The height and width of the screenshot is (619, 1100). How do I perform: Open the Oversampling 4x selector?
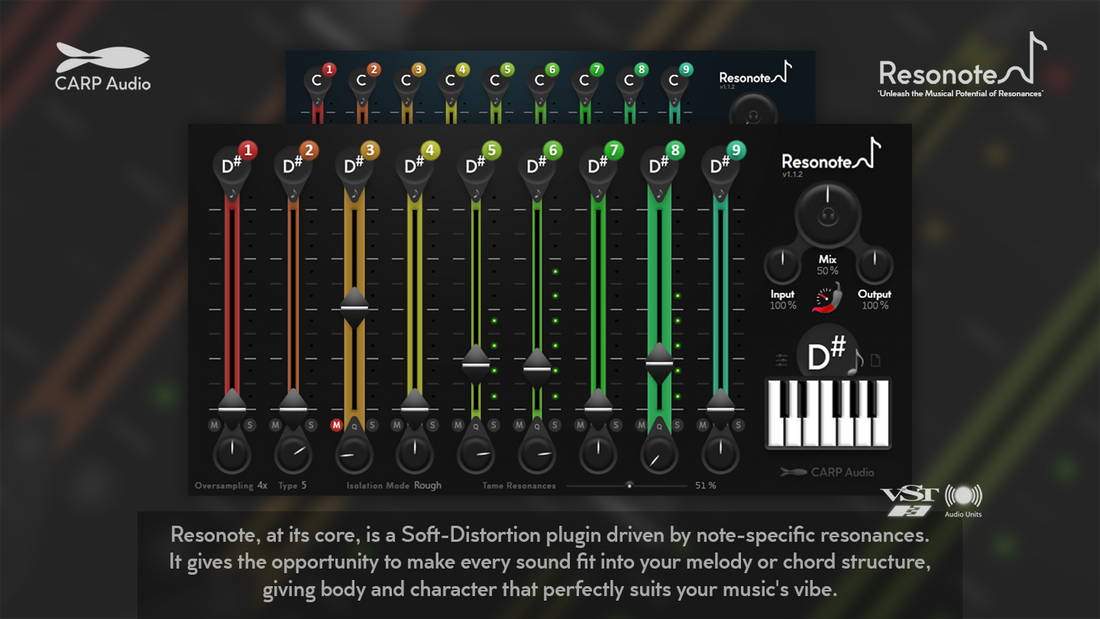[x=261, y=486]
